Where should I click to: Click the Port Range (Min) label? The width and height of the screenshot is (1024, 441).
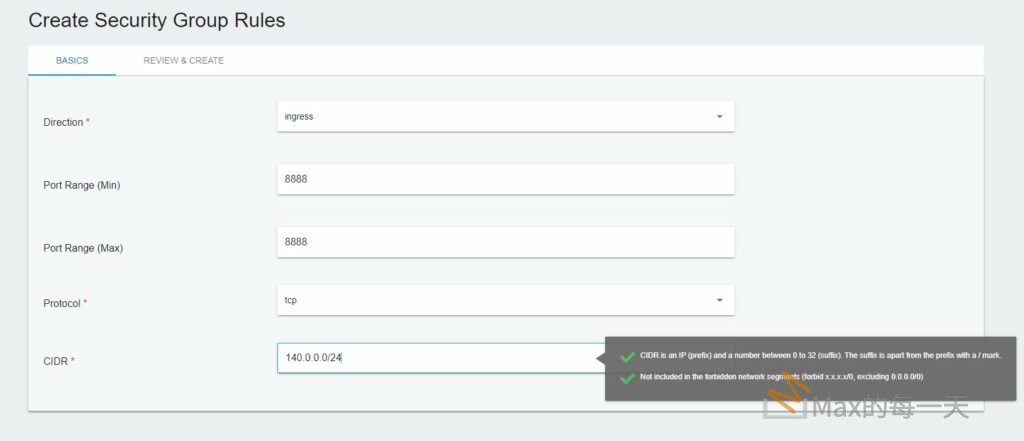(82, 185)
